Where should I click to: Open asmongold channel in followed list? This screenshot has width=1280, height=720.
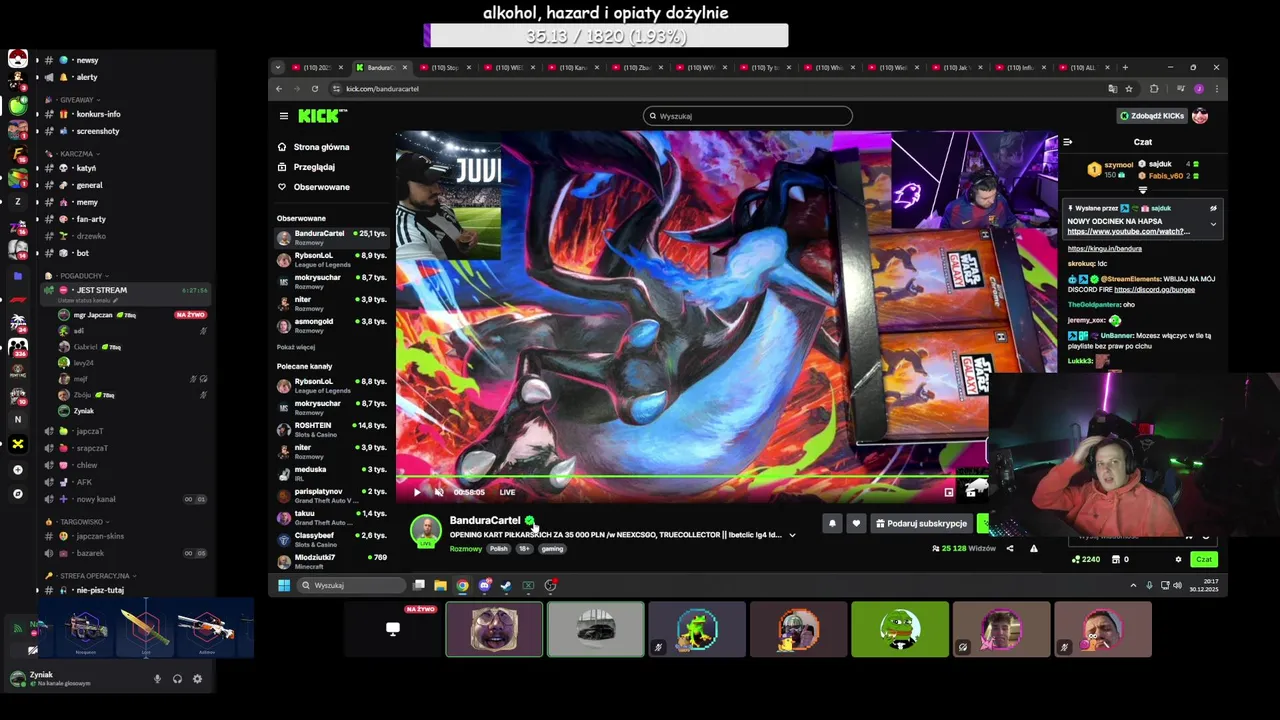click(332, 325)
